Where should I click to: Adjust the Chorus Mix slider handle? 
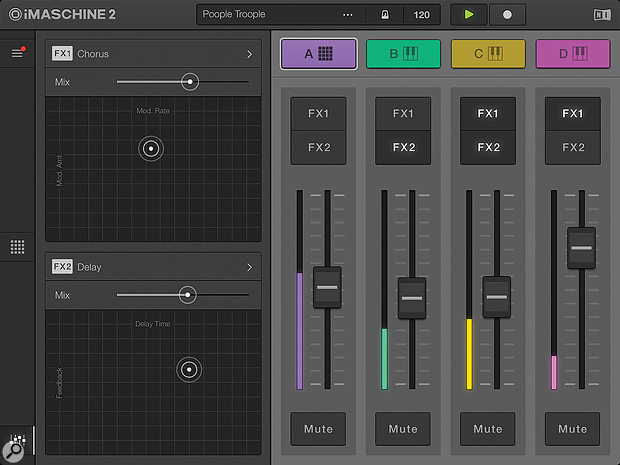[190, 82]
